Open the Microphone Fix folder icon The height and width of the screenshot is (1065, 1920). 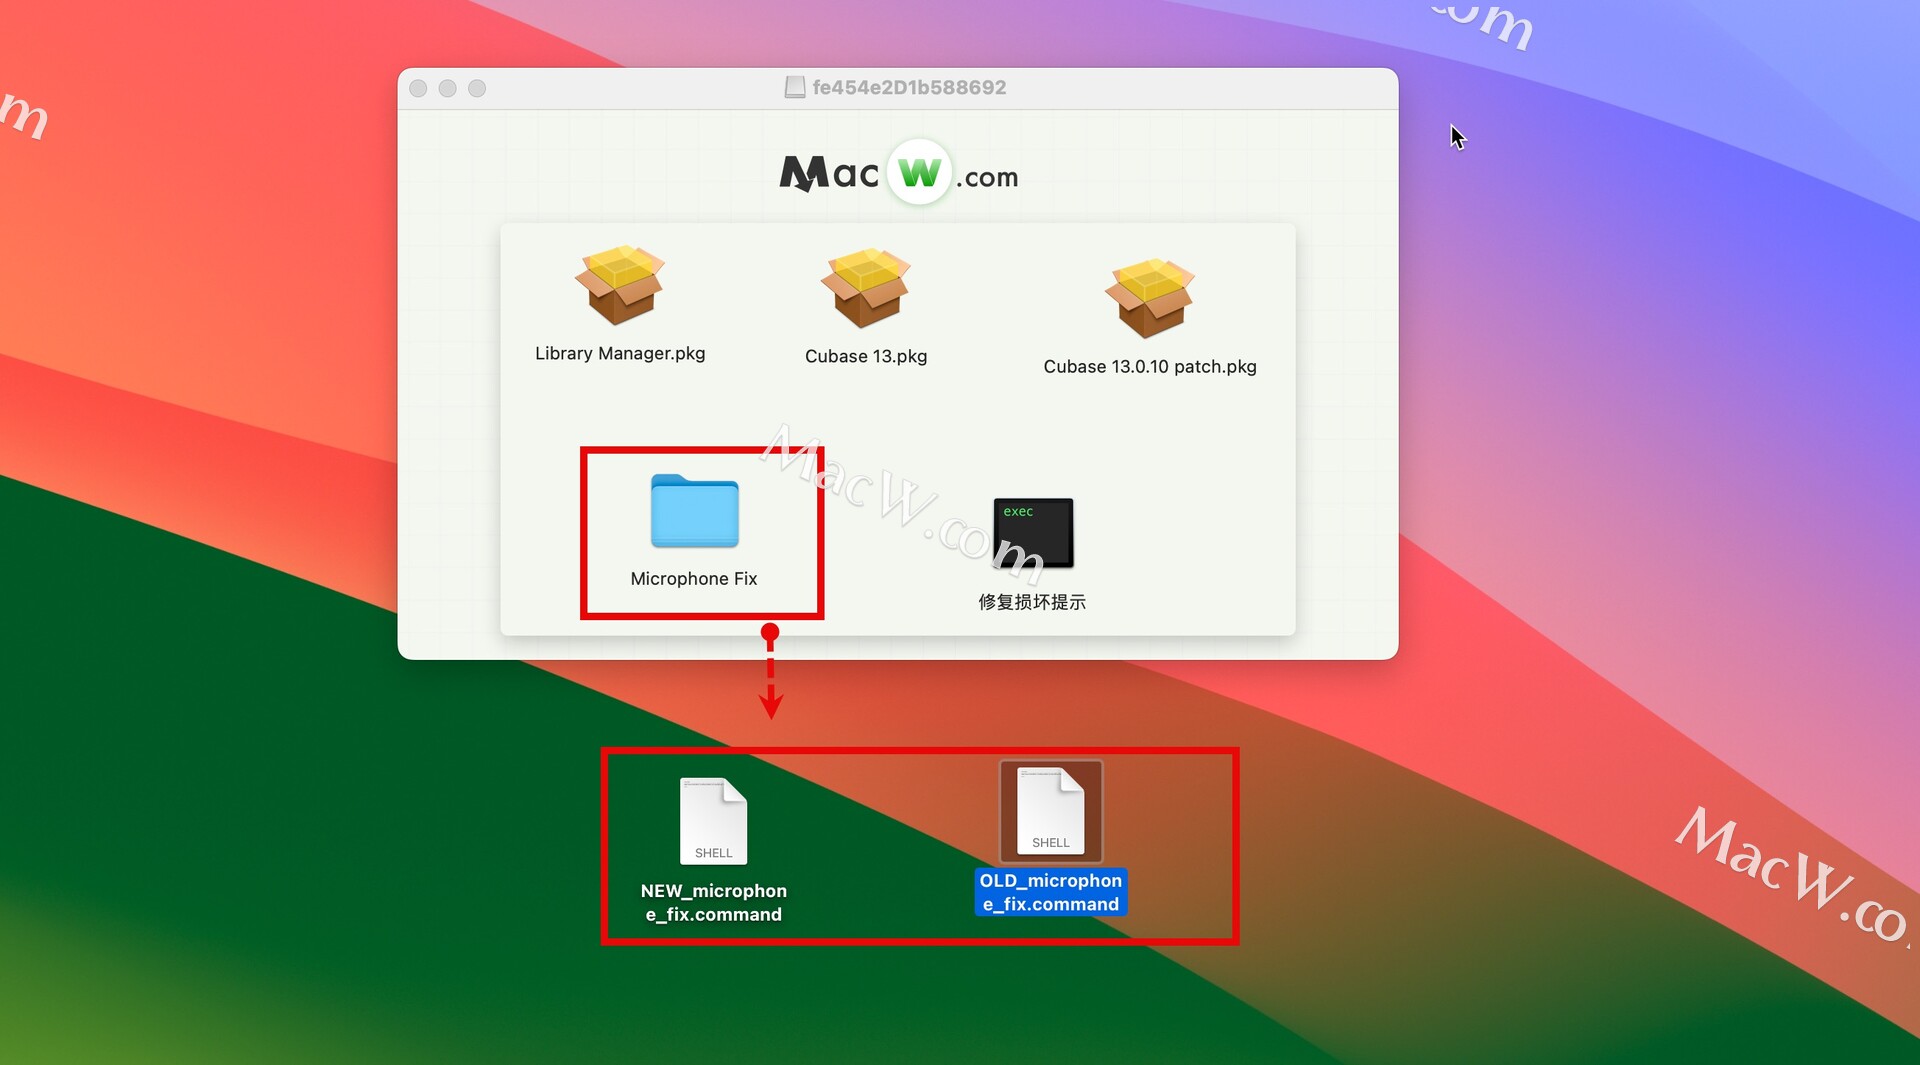click(x=694, y=511)
